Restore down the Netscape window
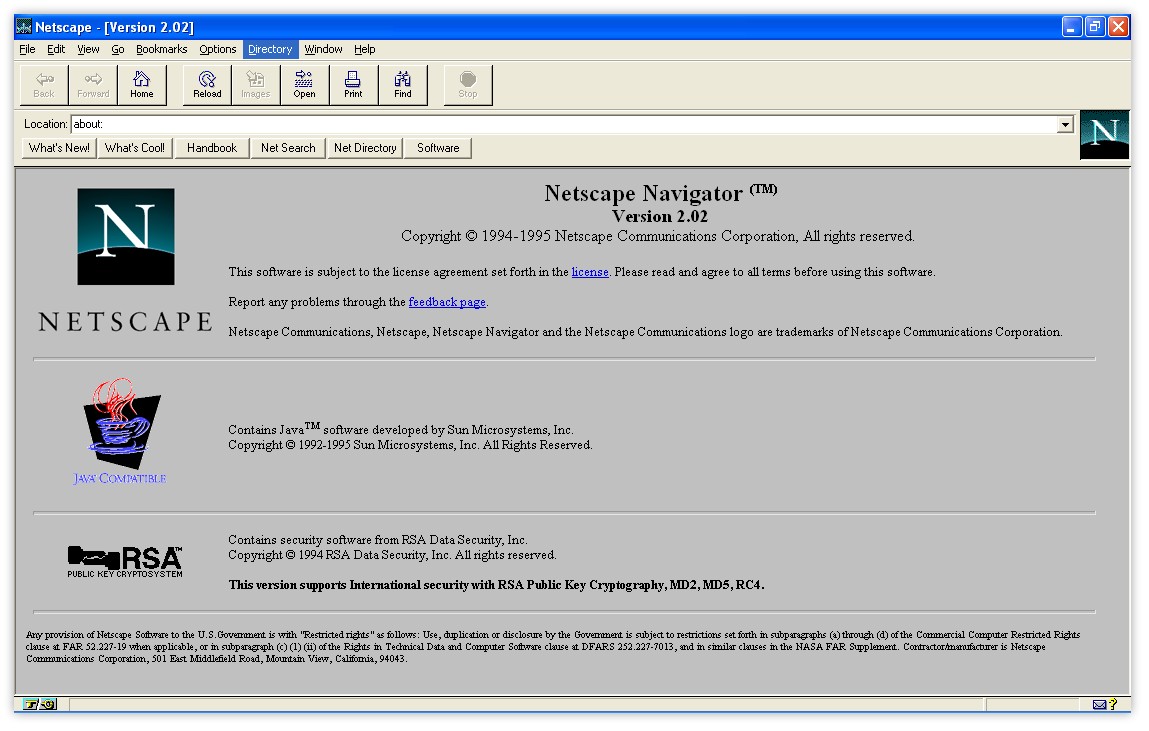1149x731 pixels. 1096,27
